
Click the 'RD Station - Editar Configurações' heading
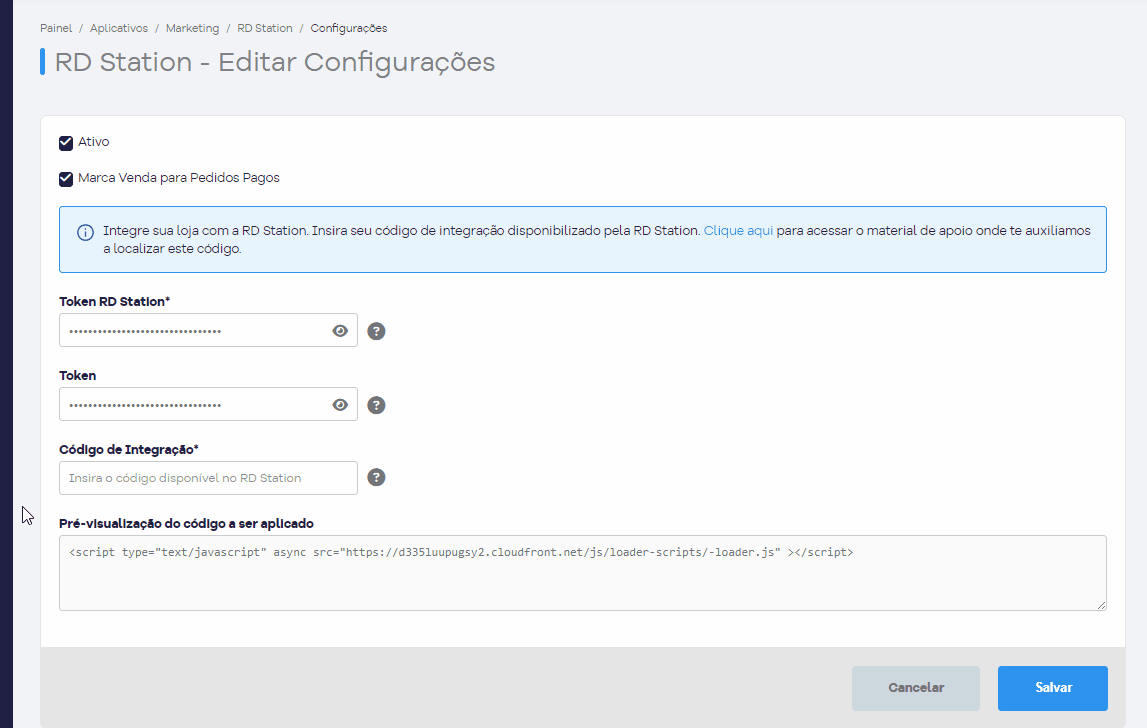pyautogui.click(x=275, y=62)
